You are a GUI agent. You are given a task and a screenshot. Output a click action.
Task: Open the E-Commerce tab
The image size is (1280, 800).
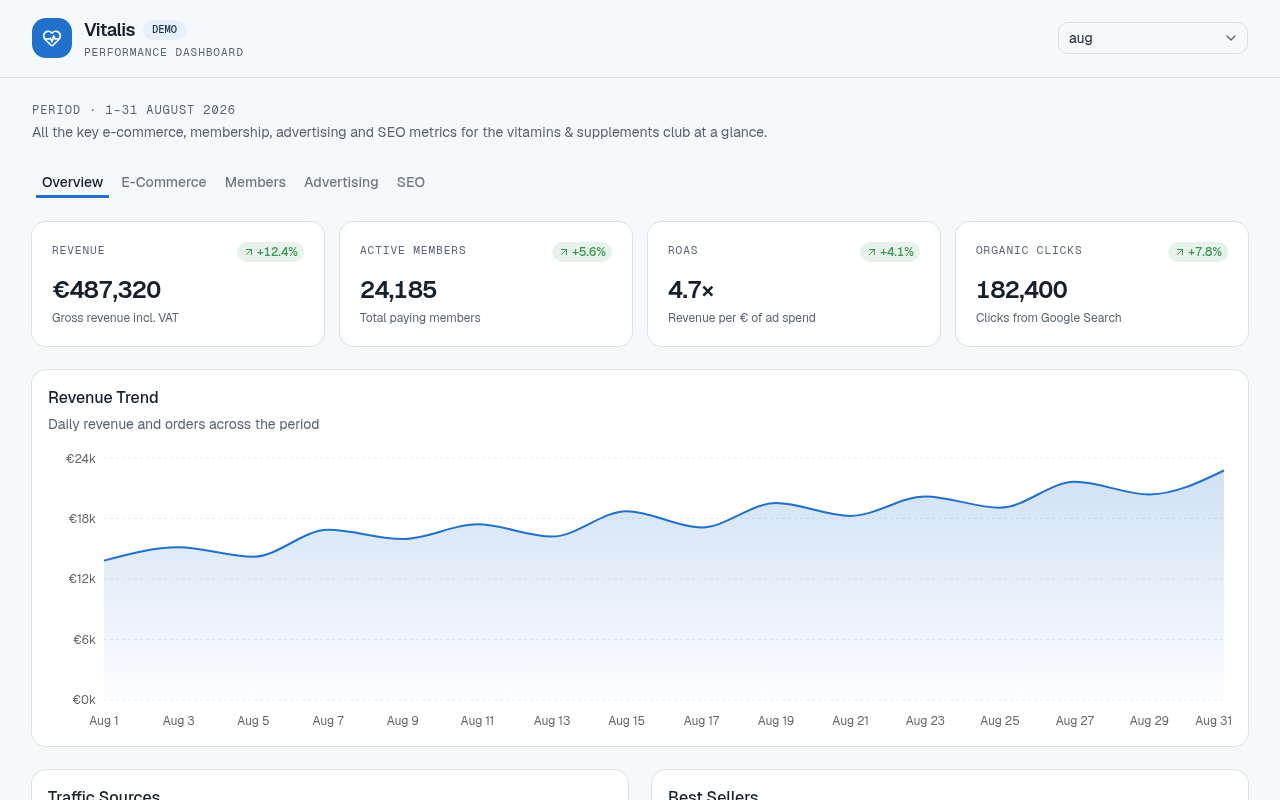click(x=164, y=182)
